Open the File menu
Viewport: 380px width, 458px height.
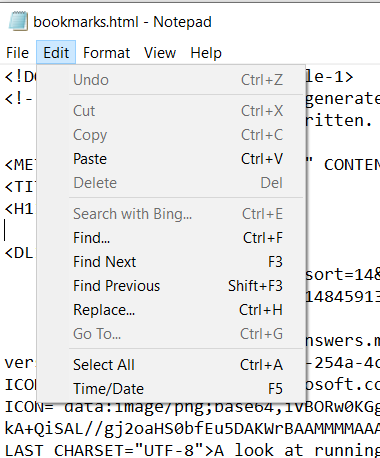coord(18,53)
